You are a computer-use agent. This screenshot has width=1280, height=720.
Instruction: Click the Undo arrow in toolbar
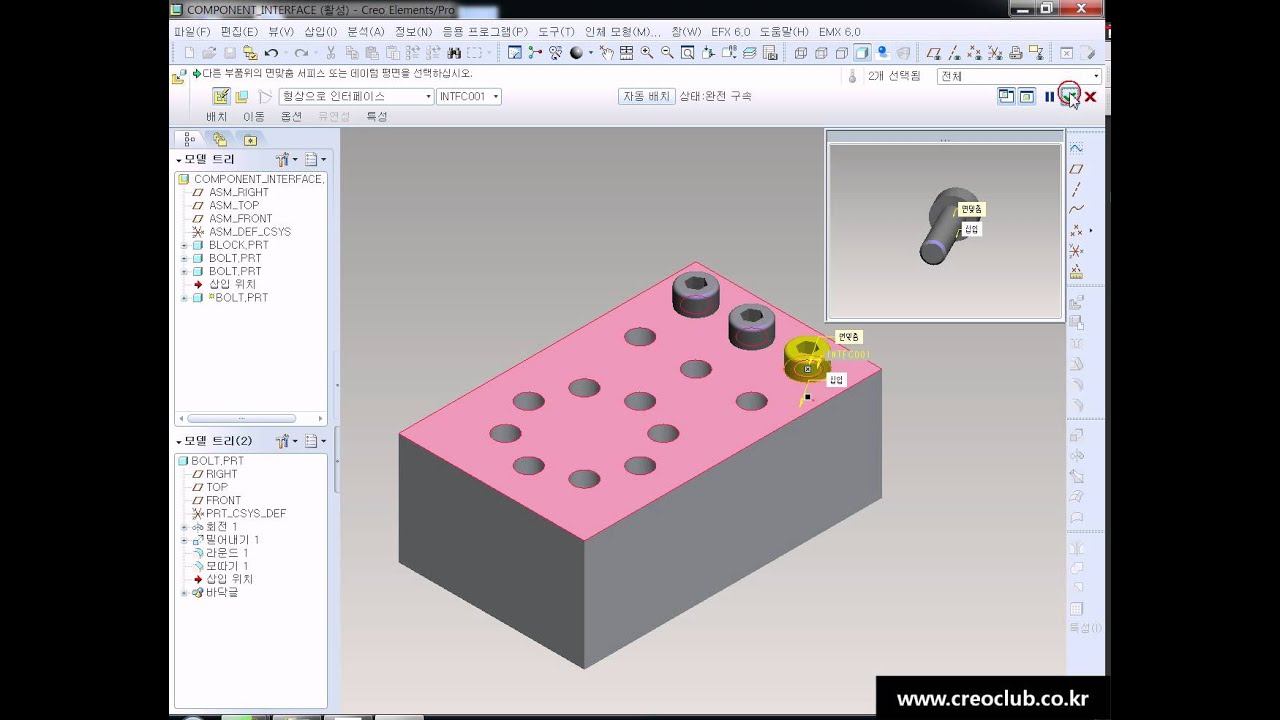click(x=271, y=53)
